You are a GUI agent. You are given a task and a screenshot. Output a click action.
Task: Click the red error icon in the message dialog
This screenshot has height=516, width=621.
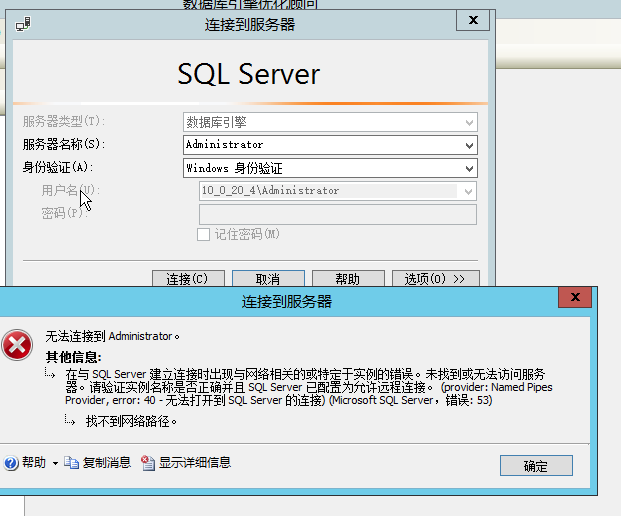tap(17, 345)
